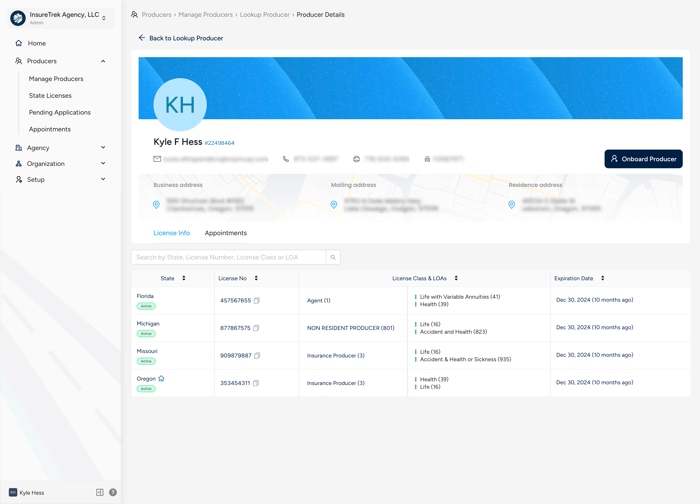Expand the Setup section chevron

point(103,179)
